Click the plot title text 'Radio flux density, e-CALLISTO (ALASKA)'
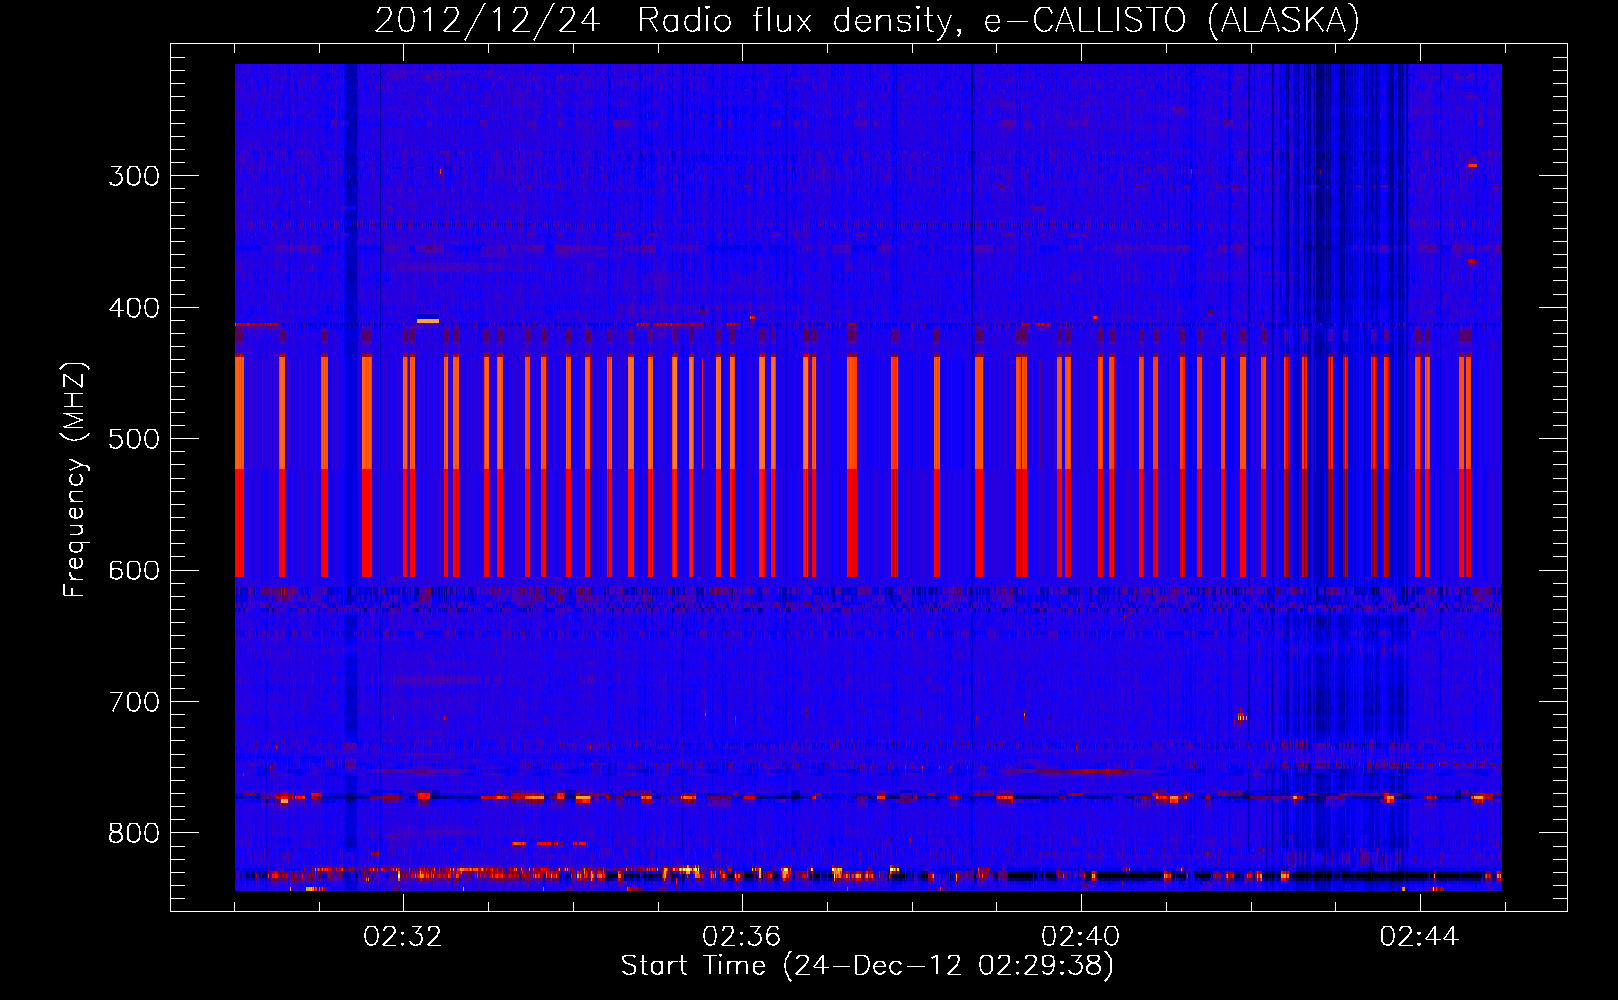The image size is (1618, 1000). tap(998, 20)
